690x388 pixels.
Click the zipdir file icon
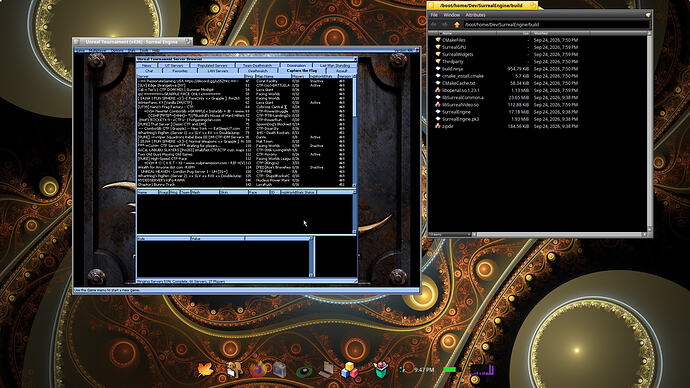click(438, 126)
